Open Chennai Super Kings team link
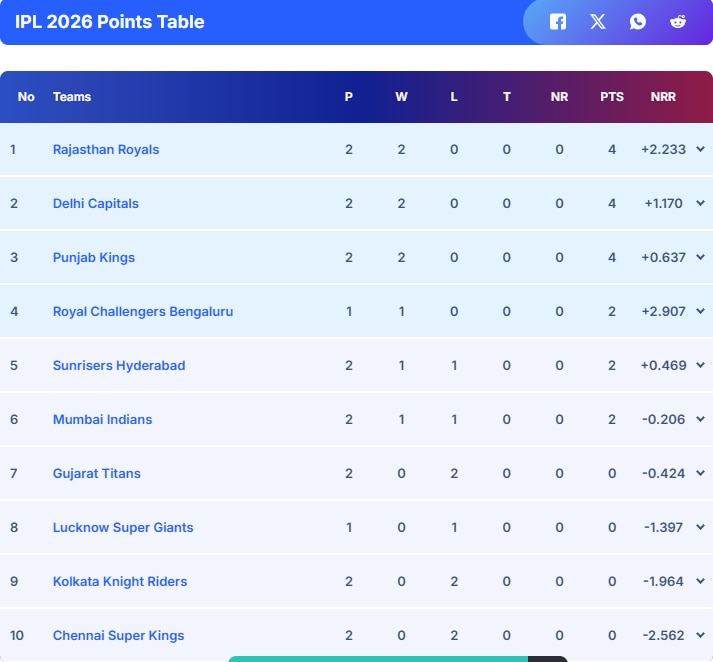Screen dimensions: 713x662 (x=118, y=635)
